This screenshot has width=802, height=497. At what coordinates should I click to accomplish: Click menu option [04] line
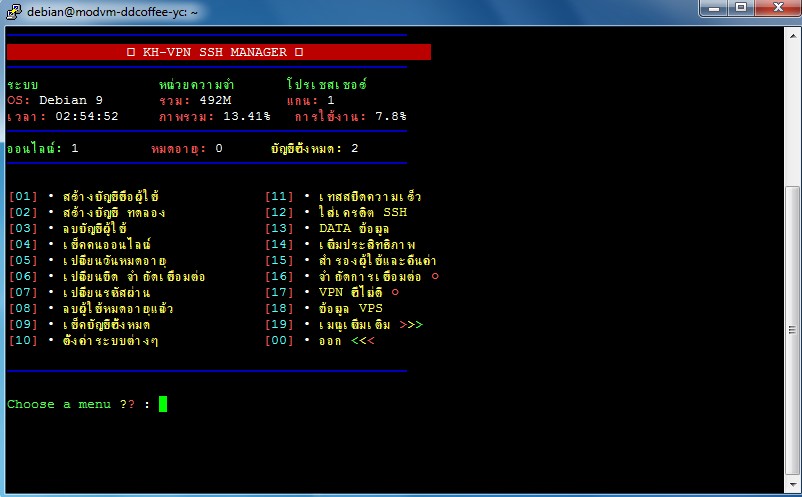coord(80,244)
